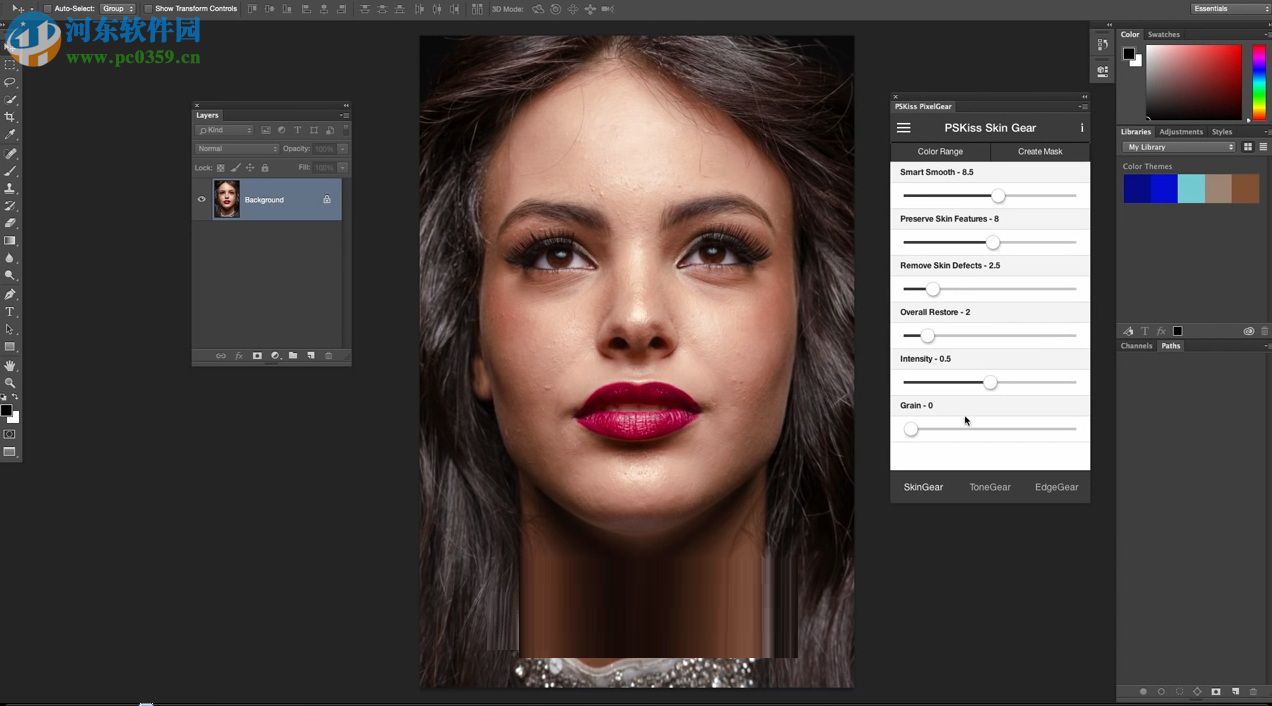This screenshot has width=1272, height=706.
Task: Enable Show Transform Controls checkbox
Action: tap(148, 9)
